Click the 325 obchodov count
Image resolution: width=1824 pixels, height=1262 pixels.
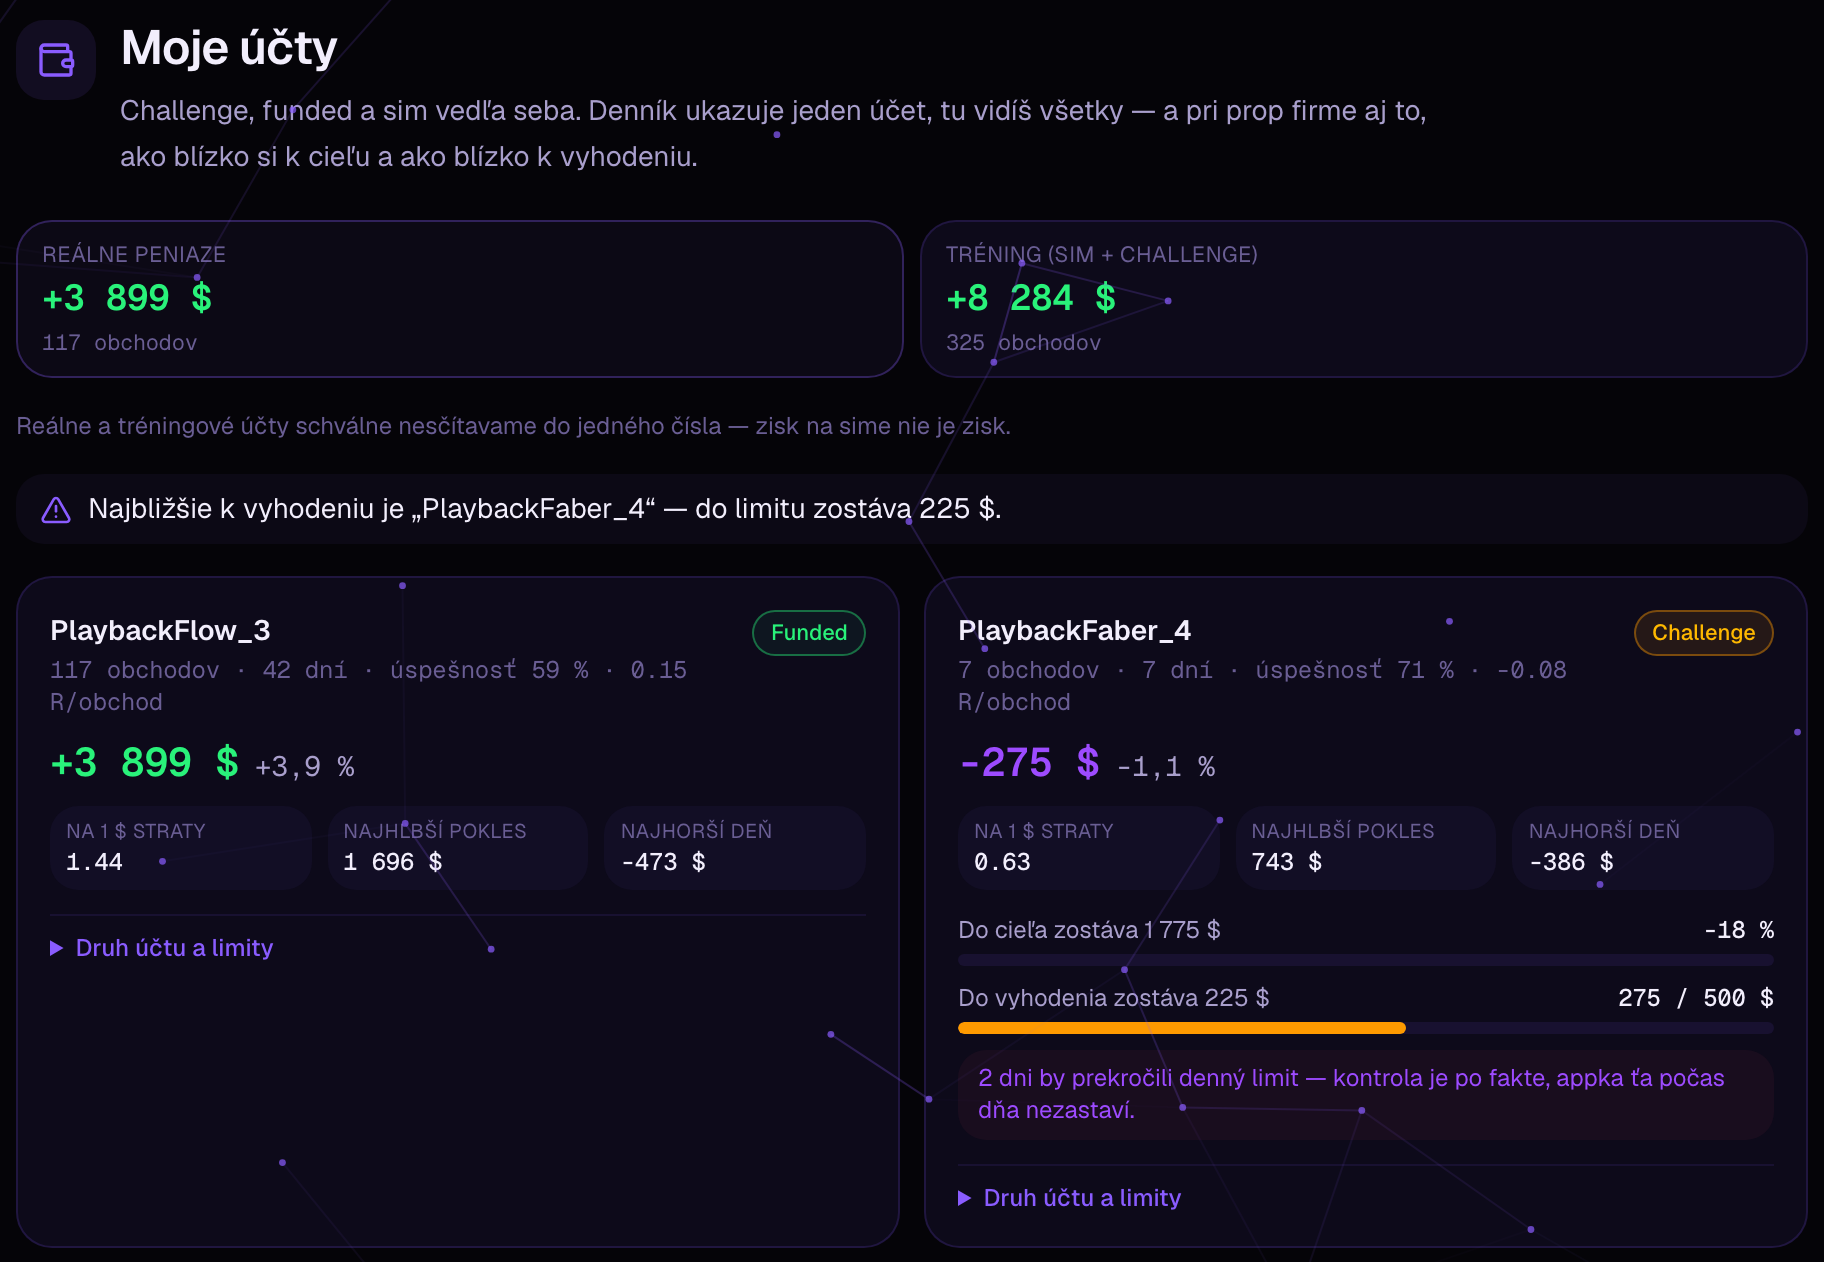1023,343
